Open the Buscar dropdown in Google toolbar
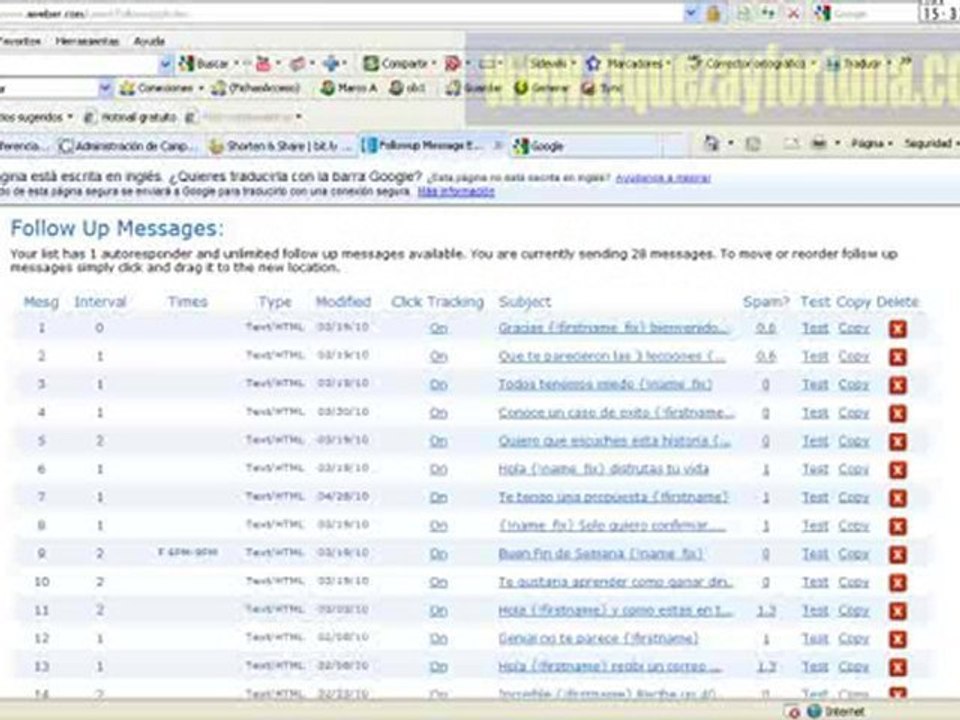 click(x=236, y=63)
